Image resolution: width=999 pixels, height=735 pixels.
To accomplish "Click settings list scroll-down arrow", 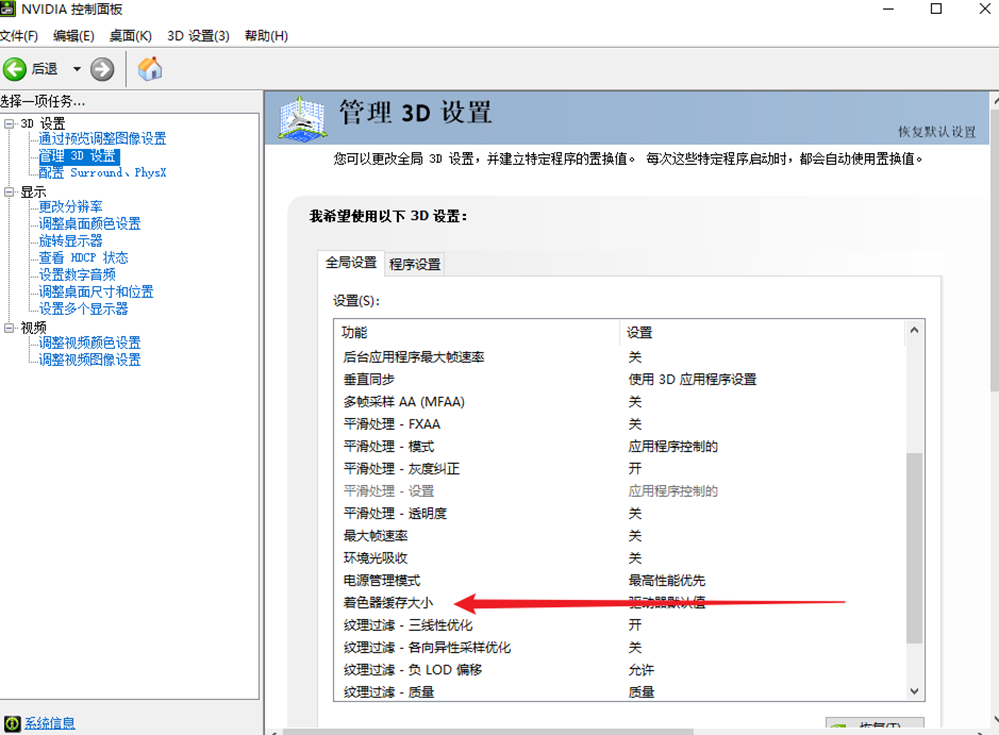I will [x=914, y=691].
